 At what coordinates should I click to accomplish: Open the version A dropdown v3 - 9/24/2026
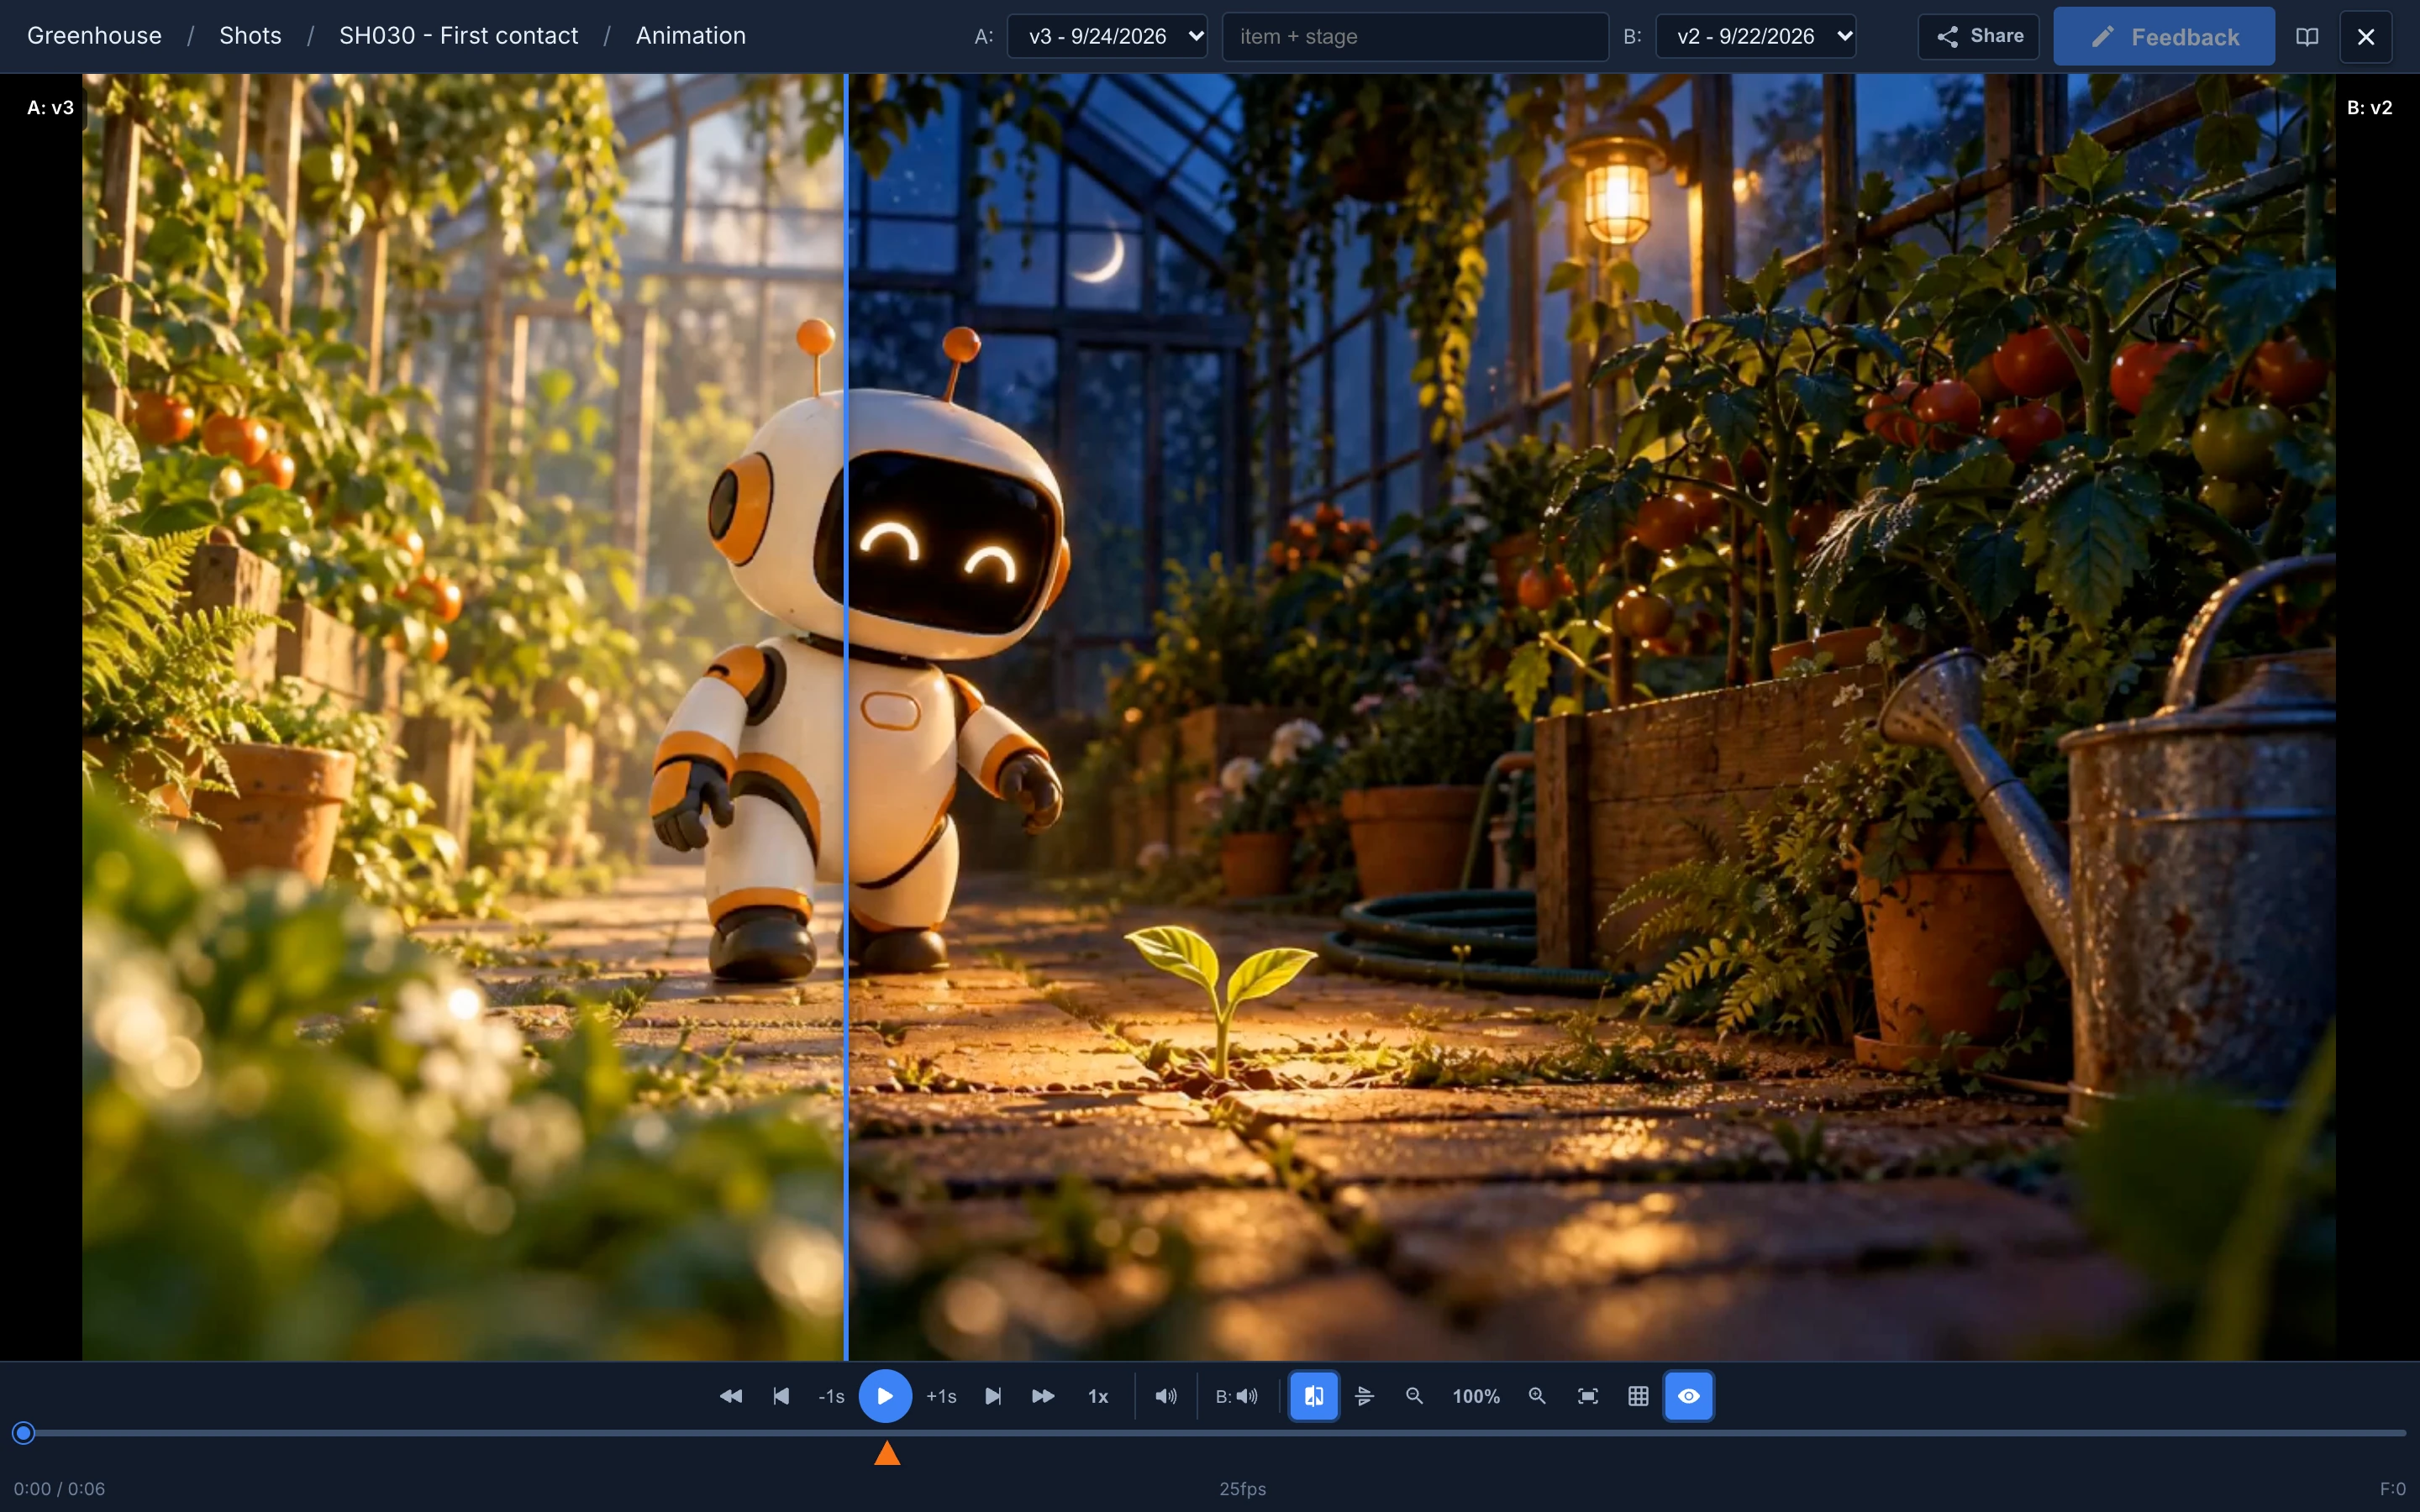[x=1107, y=36]
